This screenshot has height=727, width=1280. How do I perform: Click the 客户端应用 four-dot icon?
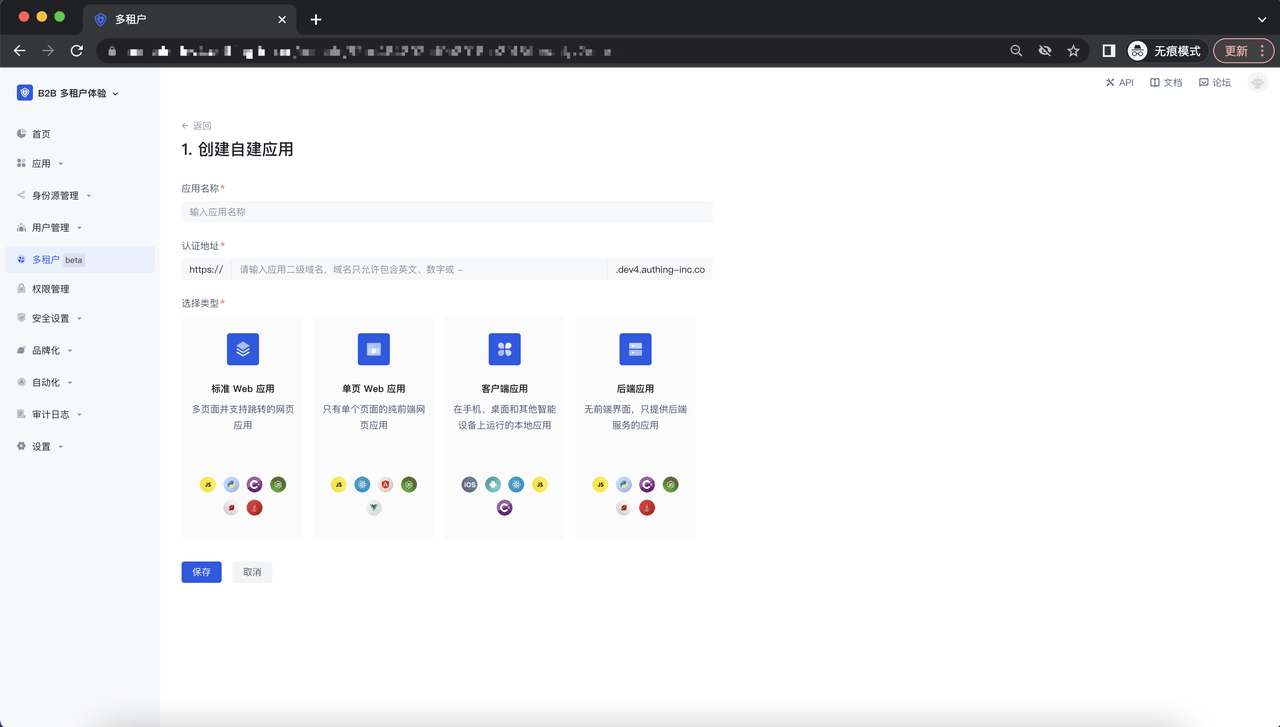505,349
